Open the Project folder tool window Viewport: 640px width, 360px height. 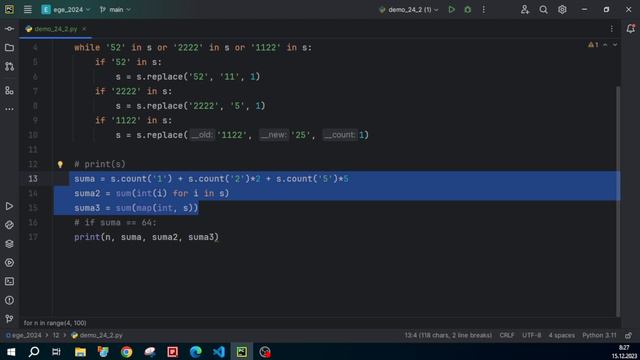pyautogui.click(x=9, y=48)
